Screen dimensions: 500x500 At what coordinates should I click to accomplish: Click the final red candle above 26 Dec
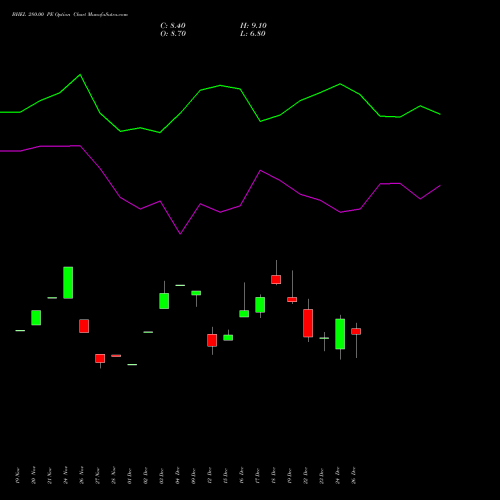356,331
